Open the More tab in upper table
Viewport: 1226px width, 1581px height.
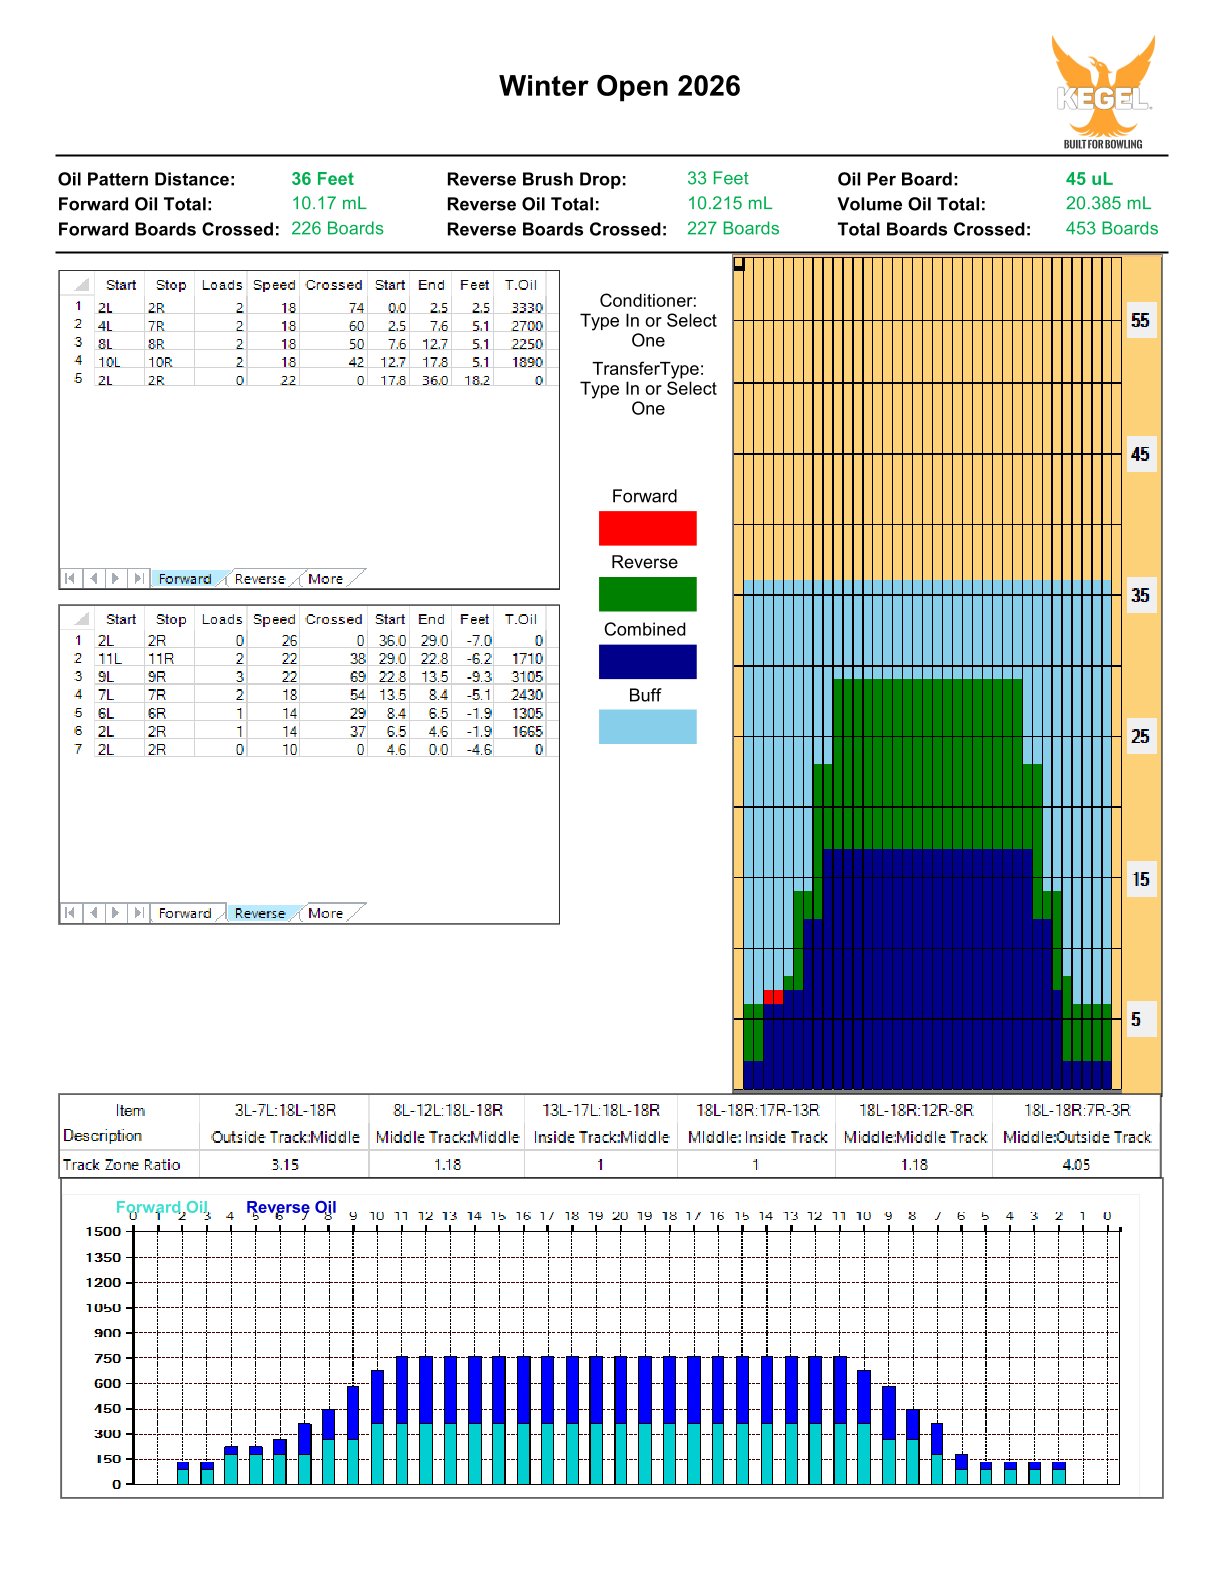(326, 578)
